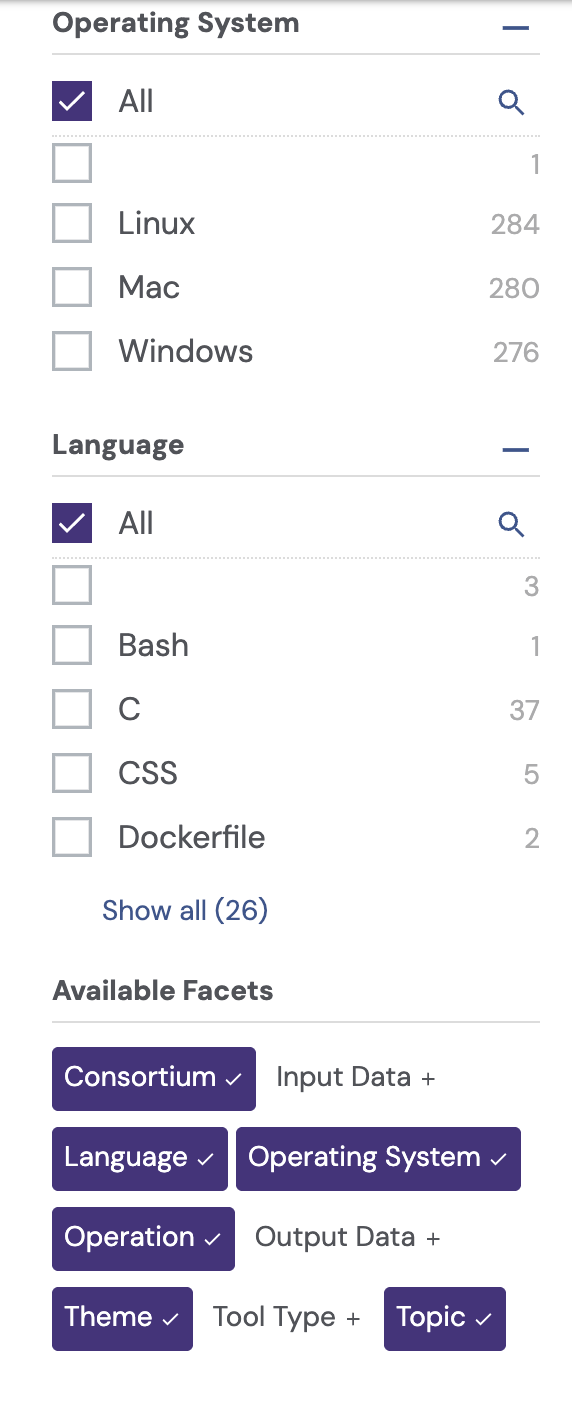Image resolution: width=572 pixels, height=1408 pixels.
Task: Disable the Operating System facet chip
Action: [x=378, y=1158]
